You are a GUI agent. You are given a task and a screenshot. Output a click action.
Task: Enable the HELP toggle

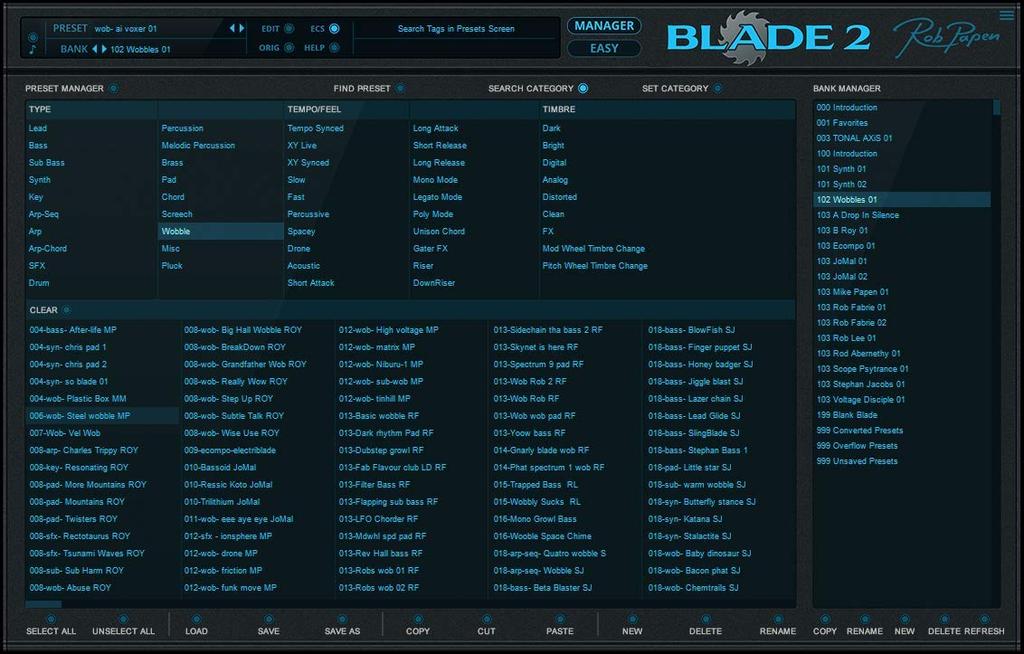[x=334, y=48]
